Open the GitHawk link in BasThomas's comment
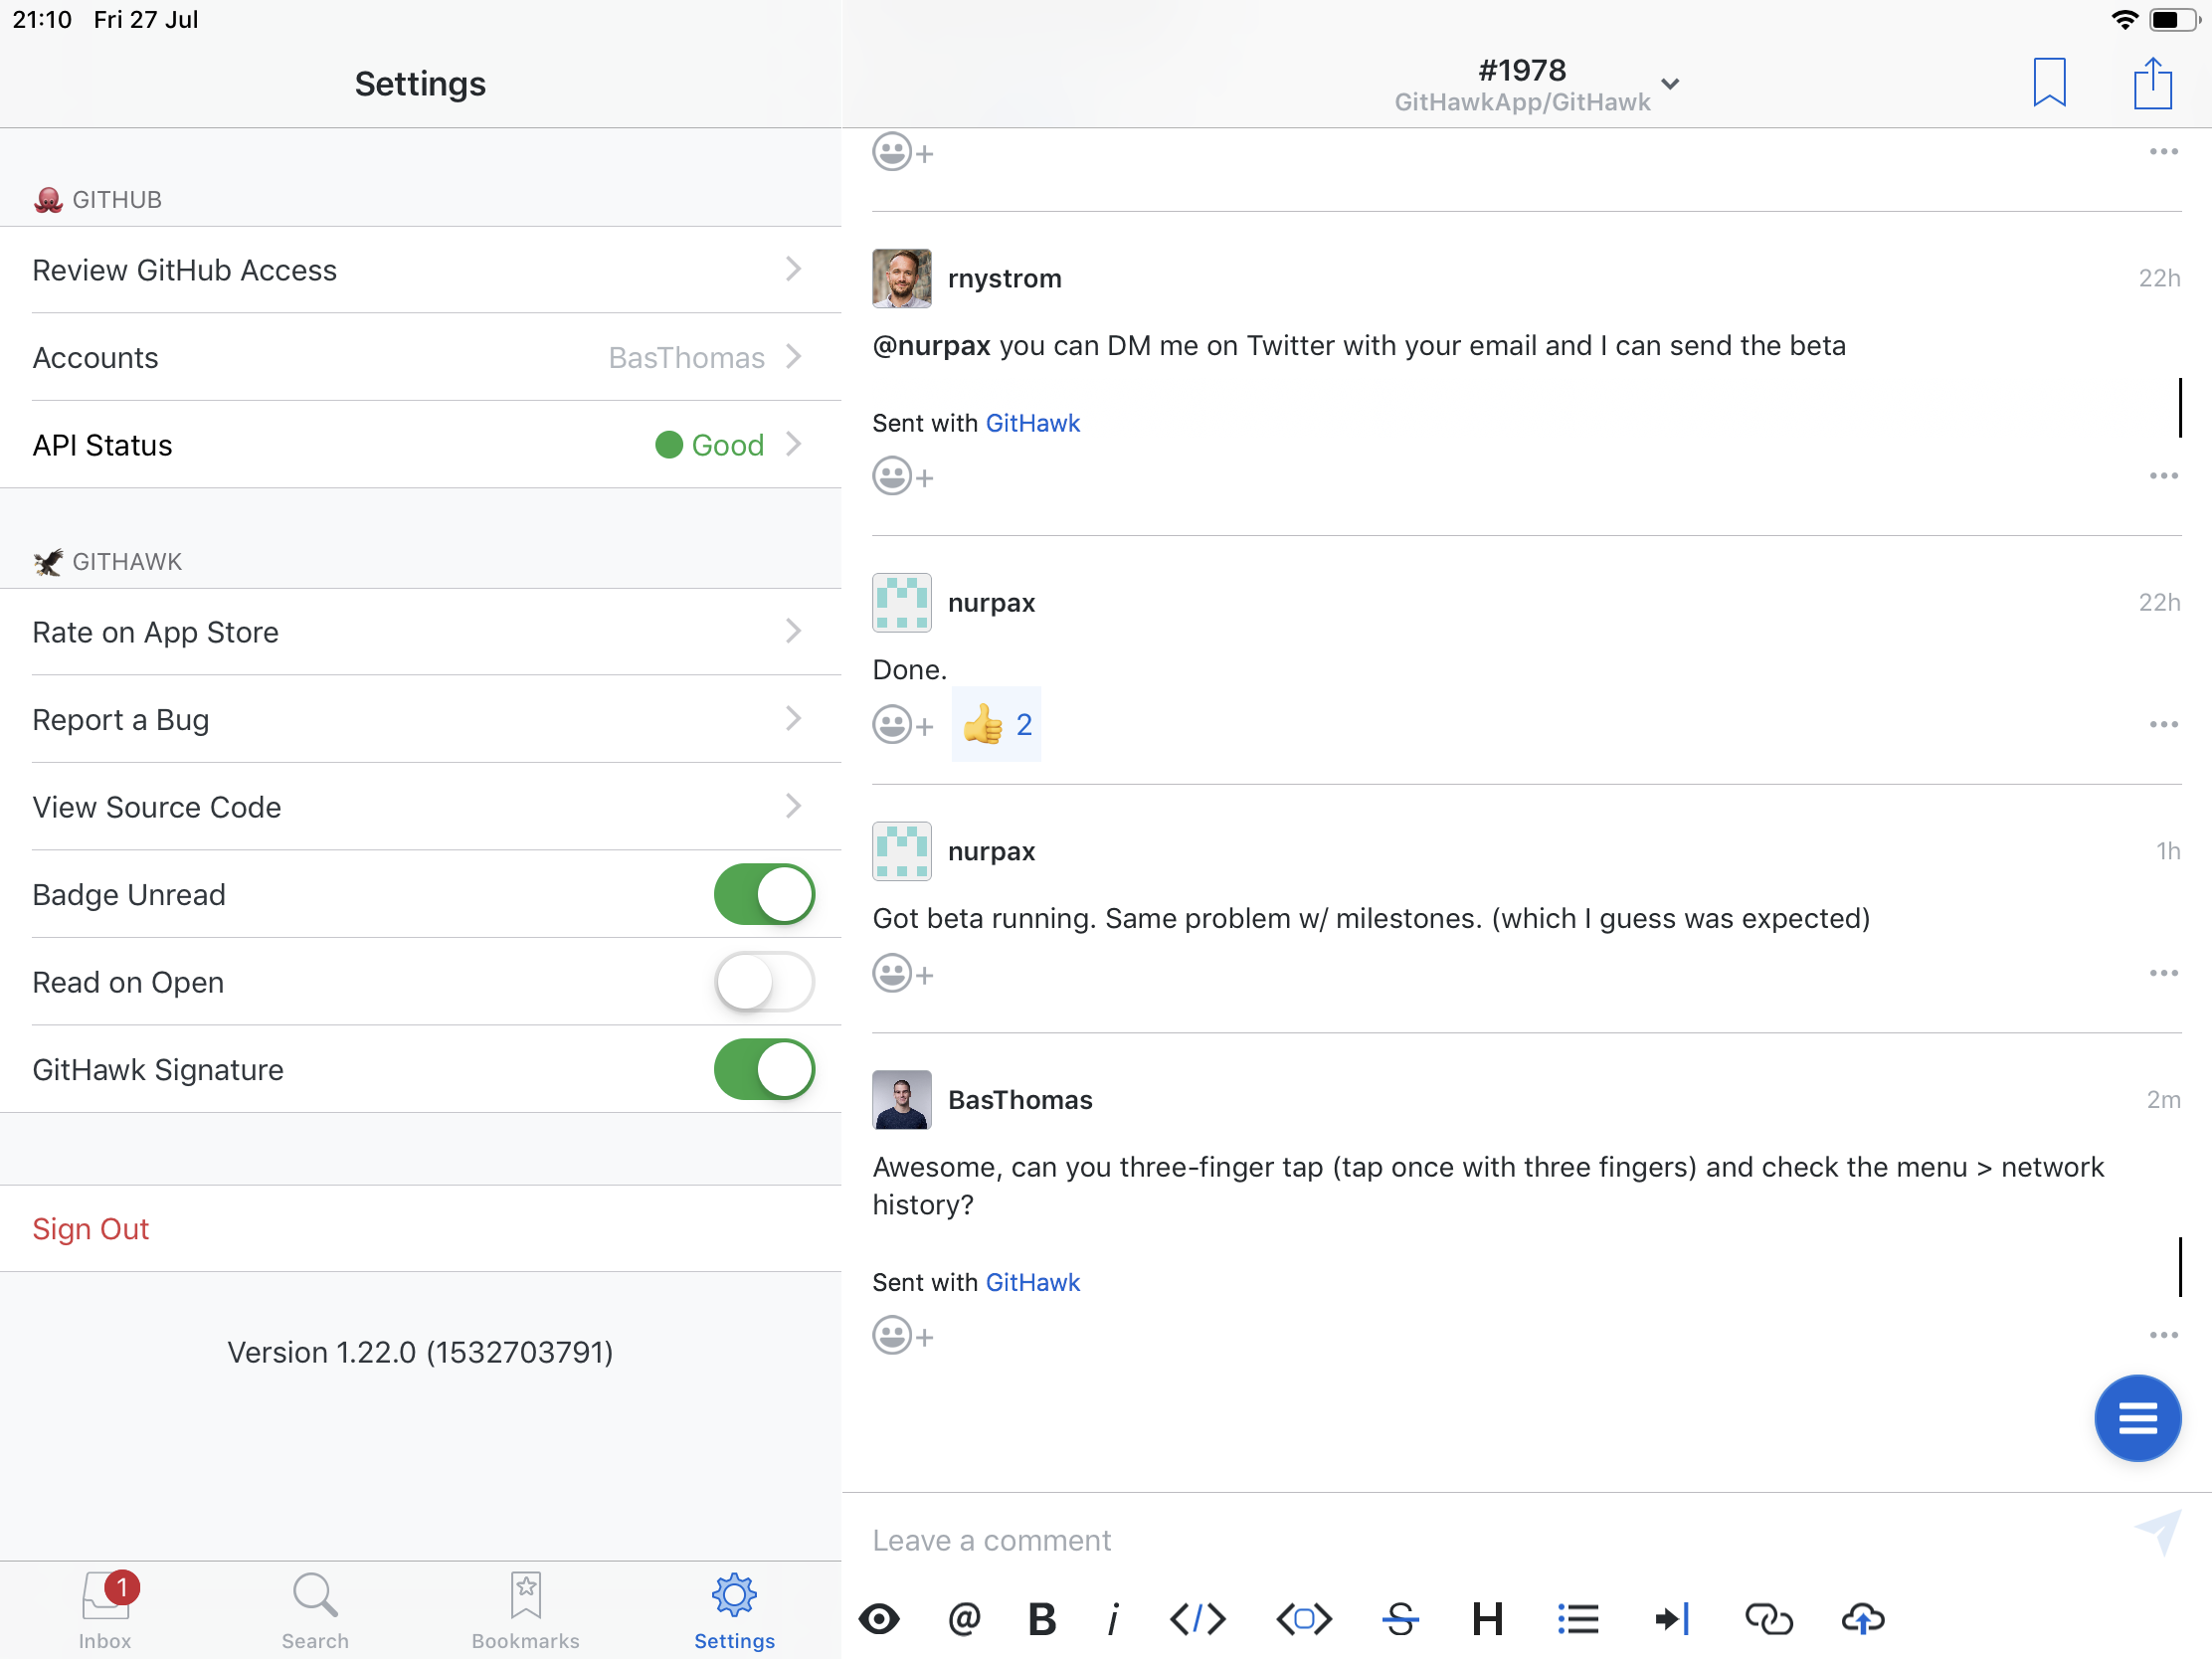 (1032, 1282)
